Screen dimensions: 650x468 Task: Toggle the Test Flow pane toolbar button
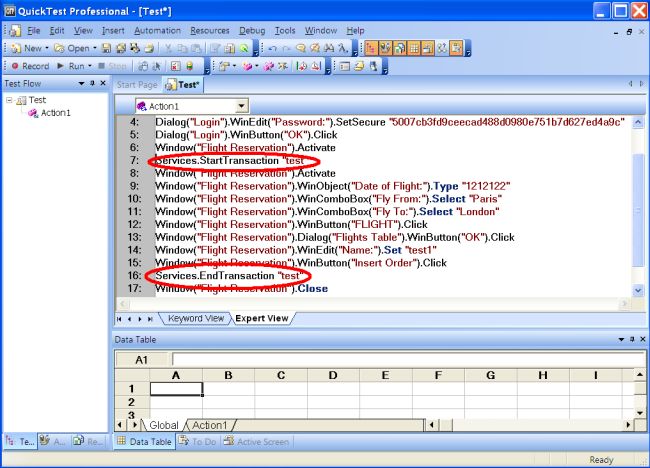[x=370, y=48]
